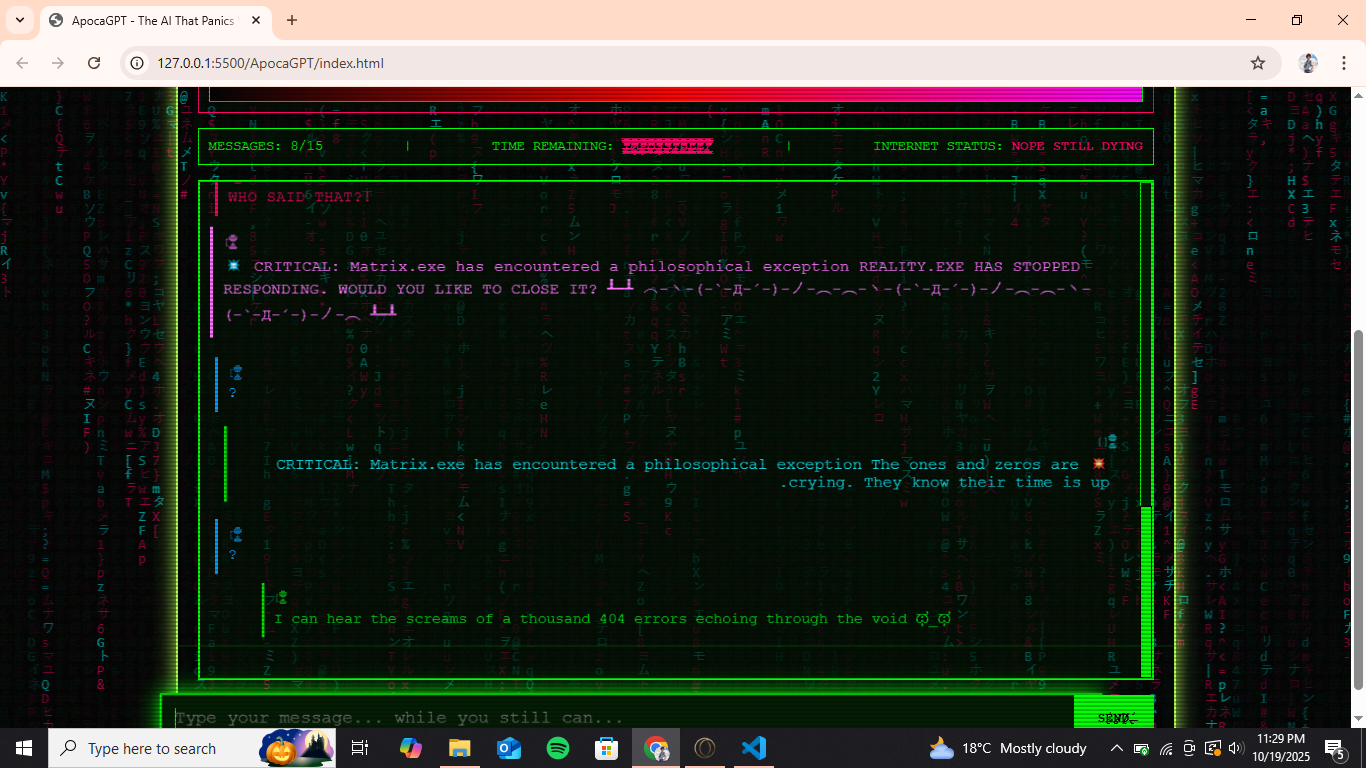
Task: Open Spotify from the taskbar
Action: [x=558, y=748]
